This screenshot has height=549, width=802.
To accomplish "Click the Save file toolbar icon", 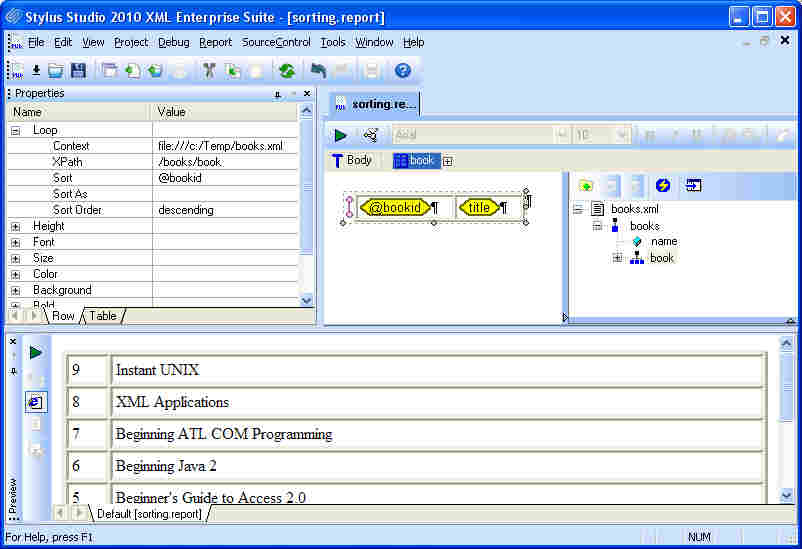I will (x=77, y=71).
